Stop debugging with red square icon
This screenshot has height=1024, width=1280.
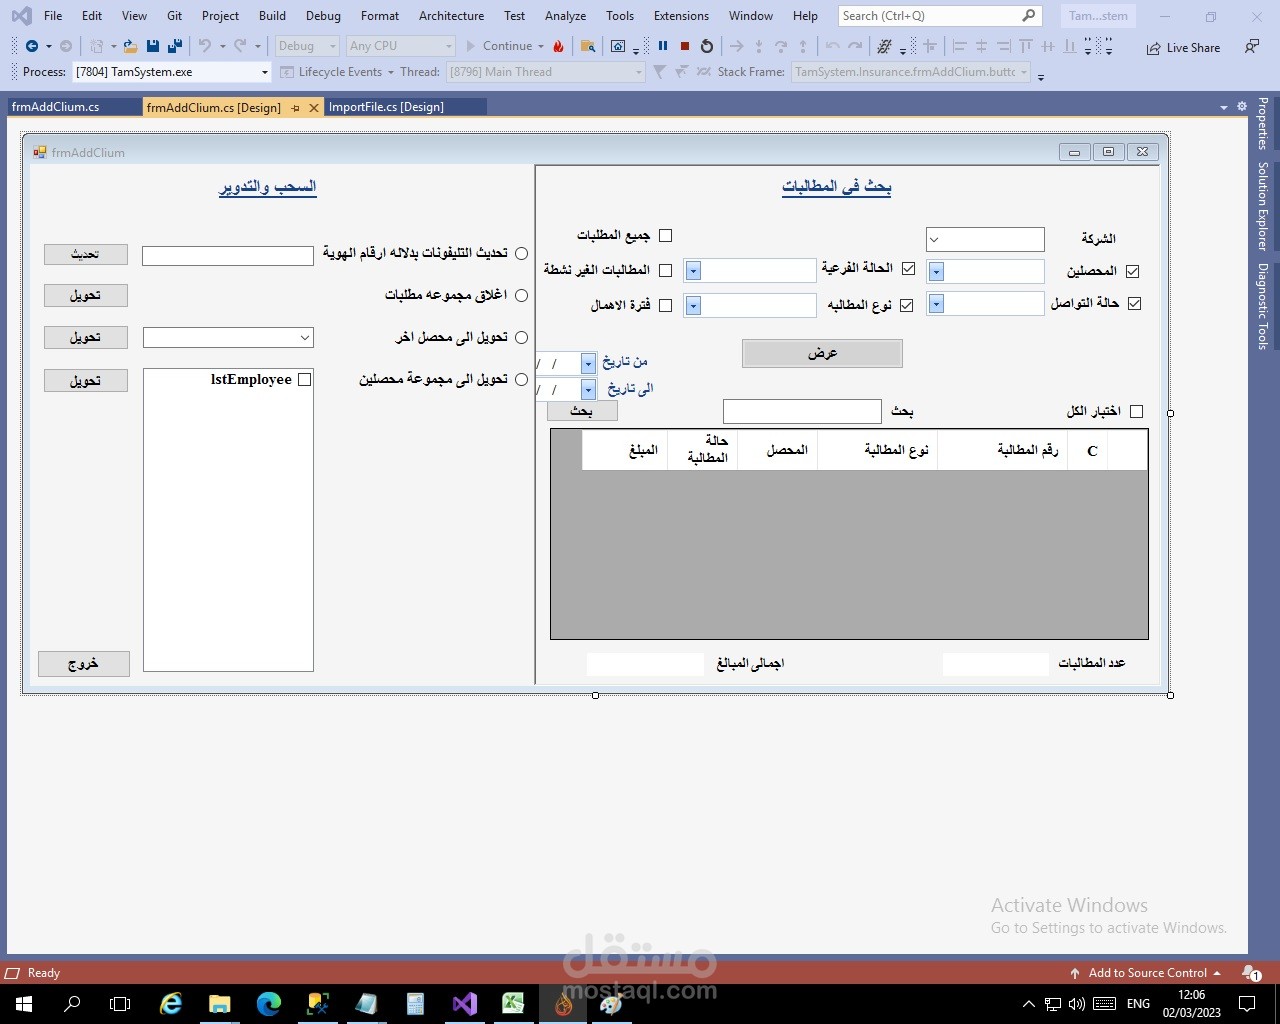click(685, 46)
